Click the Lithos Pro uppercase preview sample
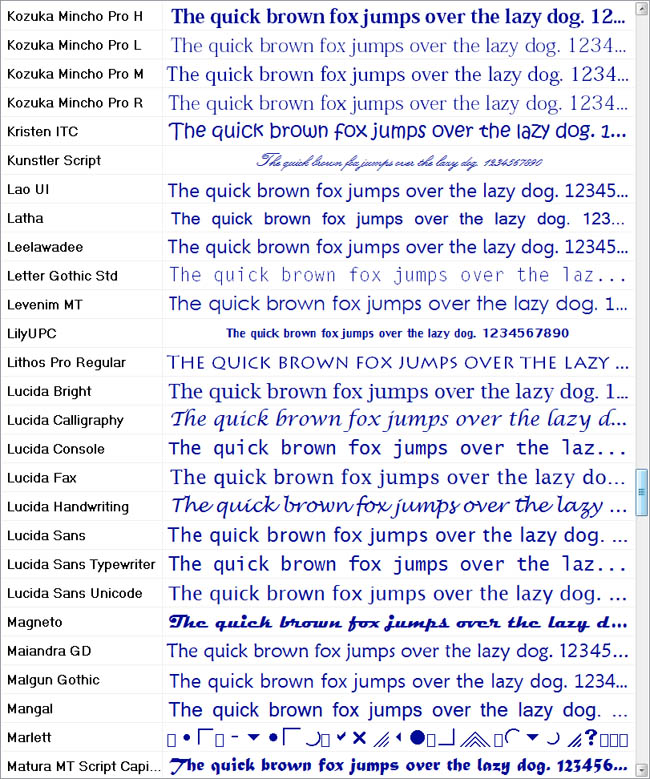 (x=398, y=363)
